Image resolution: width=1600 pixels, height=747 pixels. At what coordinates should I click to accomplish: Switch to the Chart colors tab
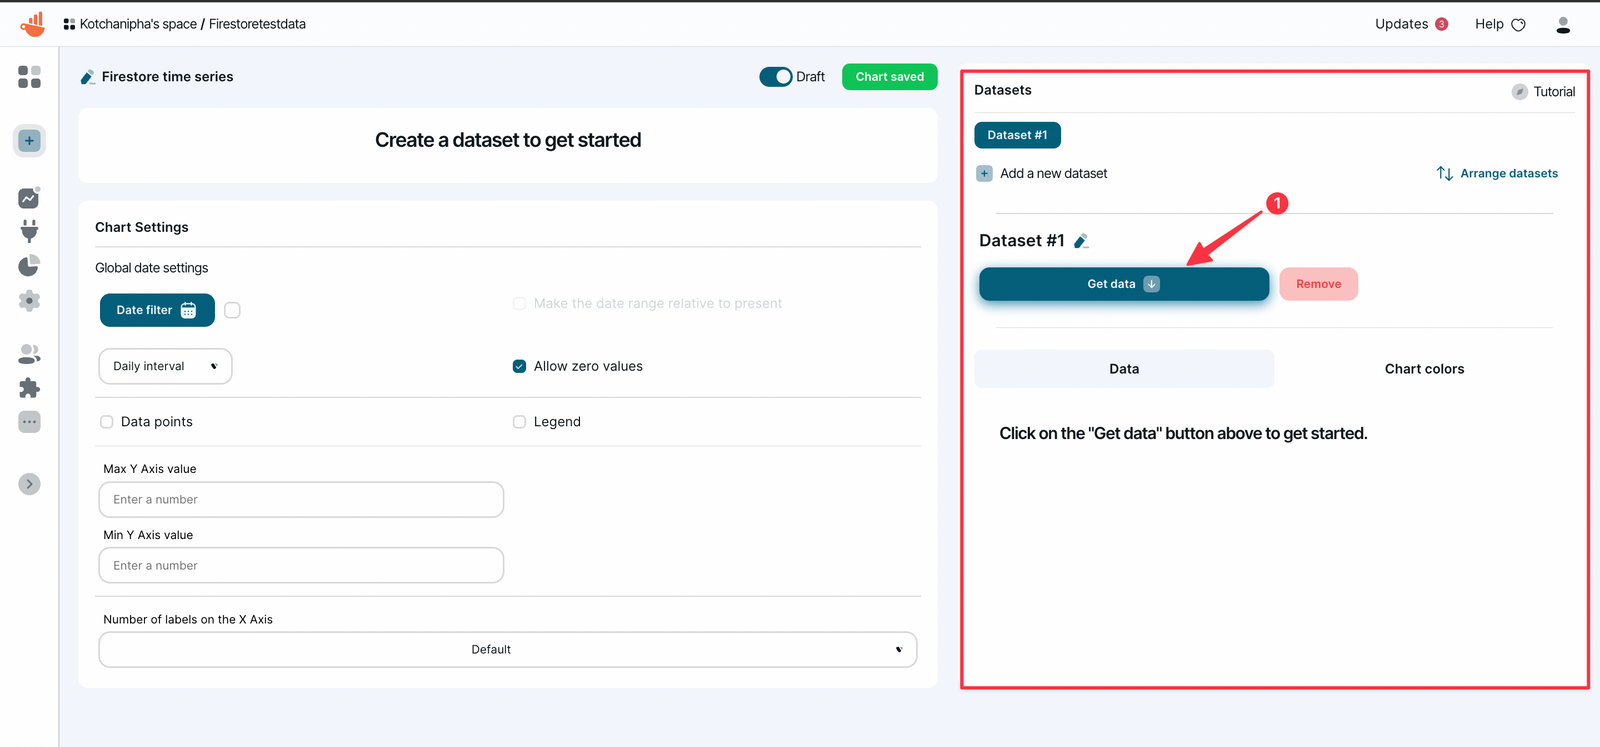tap(1423, 369)
